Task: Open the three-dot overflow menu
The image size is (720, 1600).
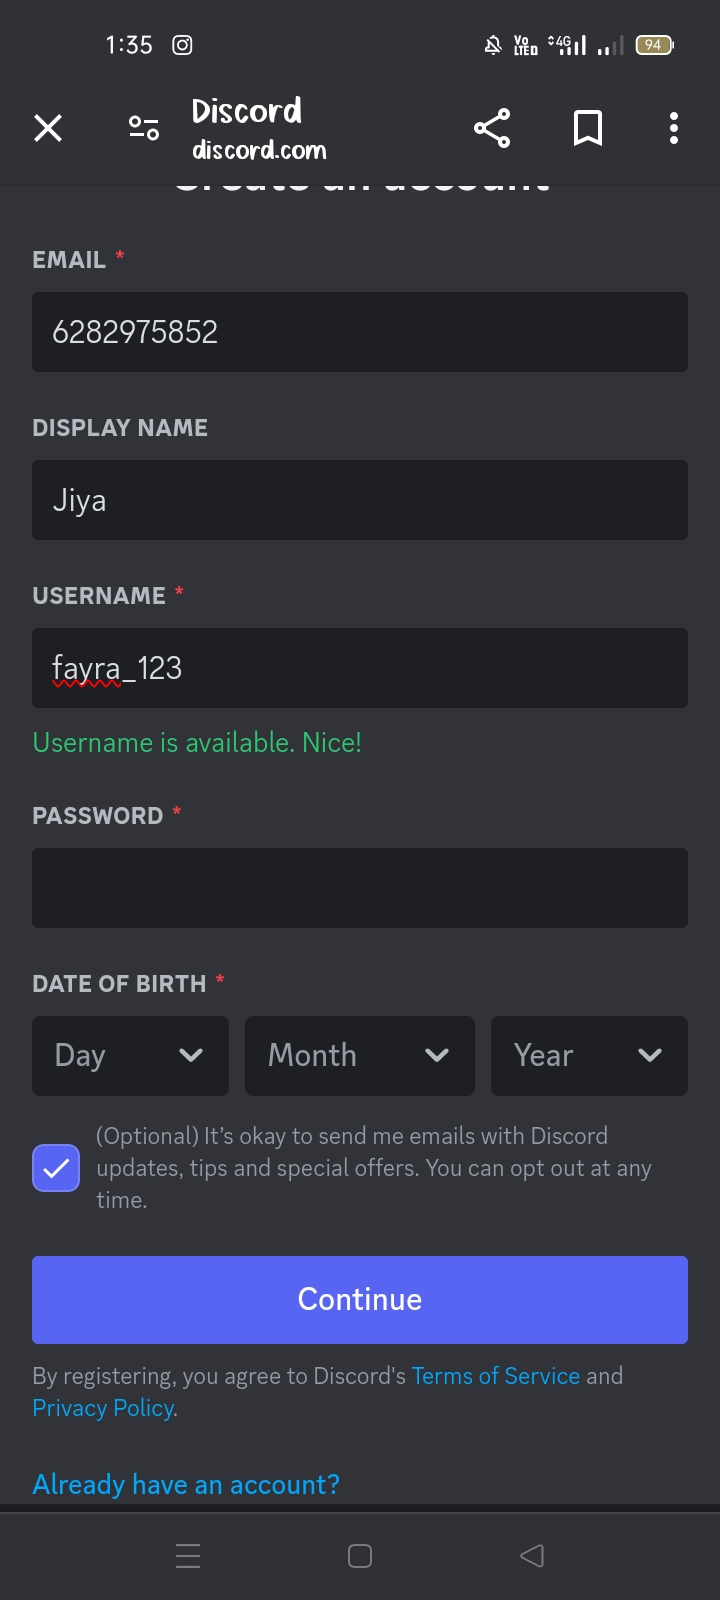Action: click(674, 128)
